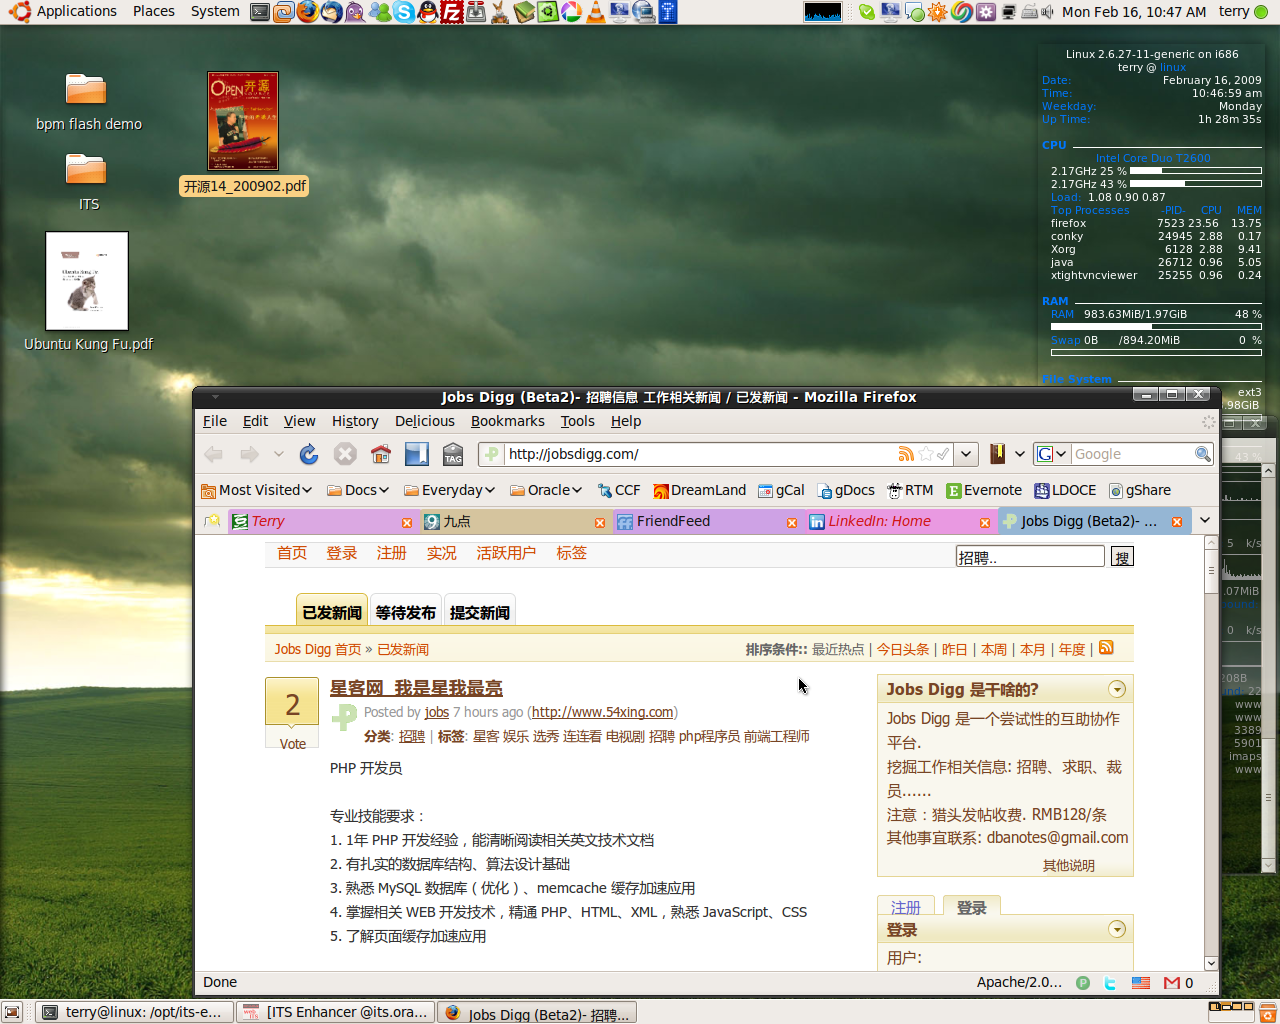The height and width of the screenshot is (1024, 1280).
Task: Click the 活跃用户 navigation link
Action: pyautogui.click(x=506, y=553)
